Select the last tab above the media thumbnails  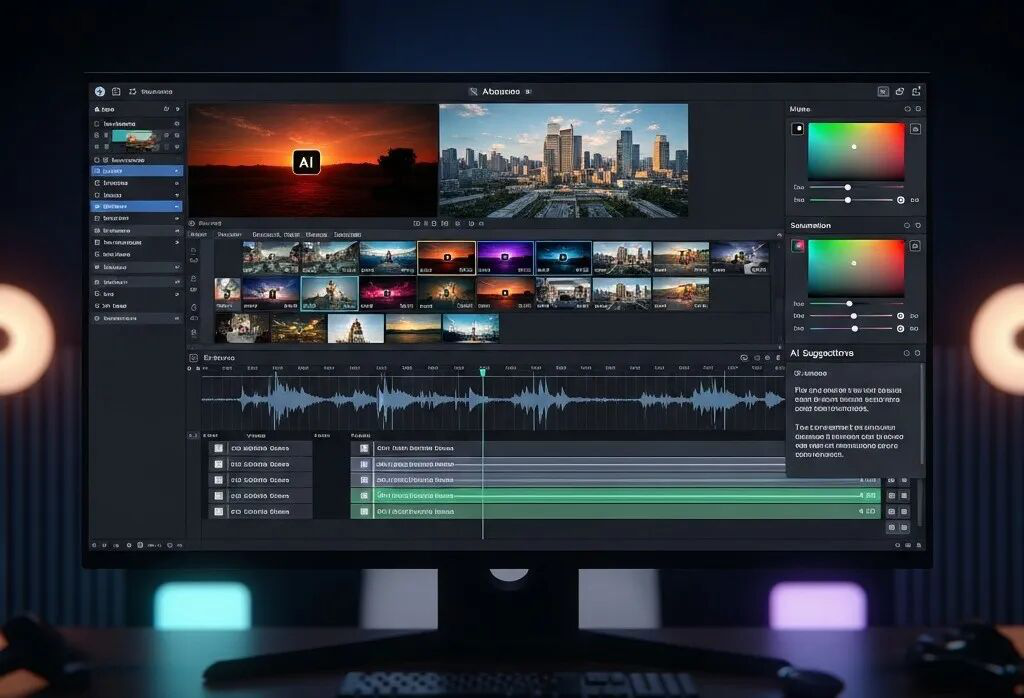347,234
